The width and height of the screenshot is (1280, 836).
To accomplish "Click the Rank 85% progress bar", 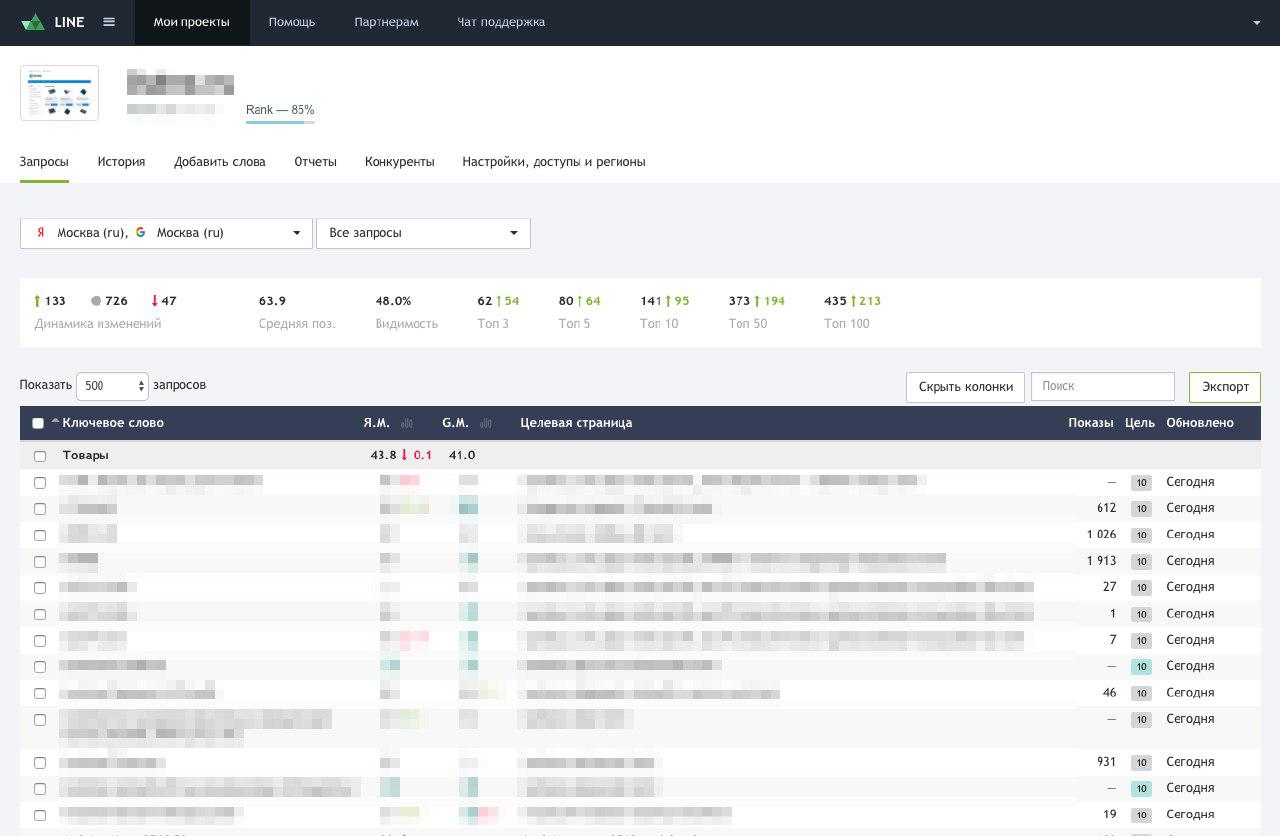I will [x=280, y=122].
